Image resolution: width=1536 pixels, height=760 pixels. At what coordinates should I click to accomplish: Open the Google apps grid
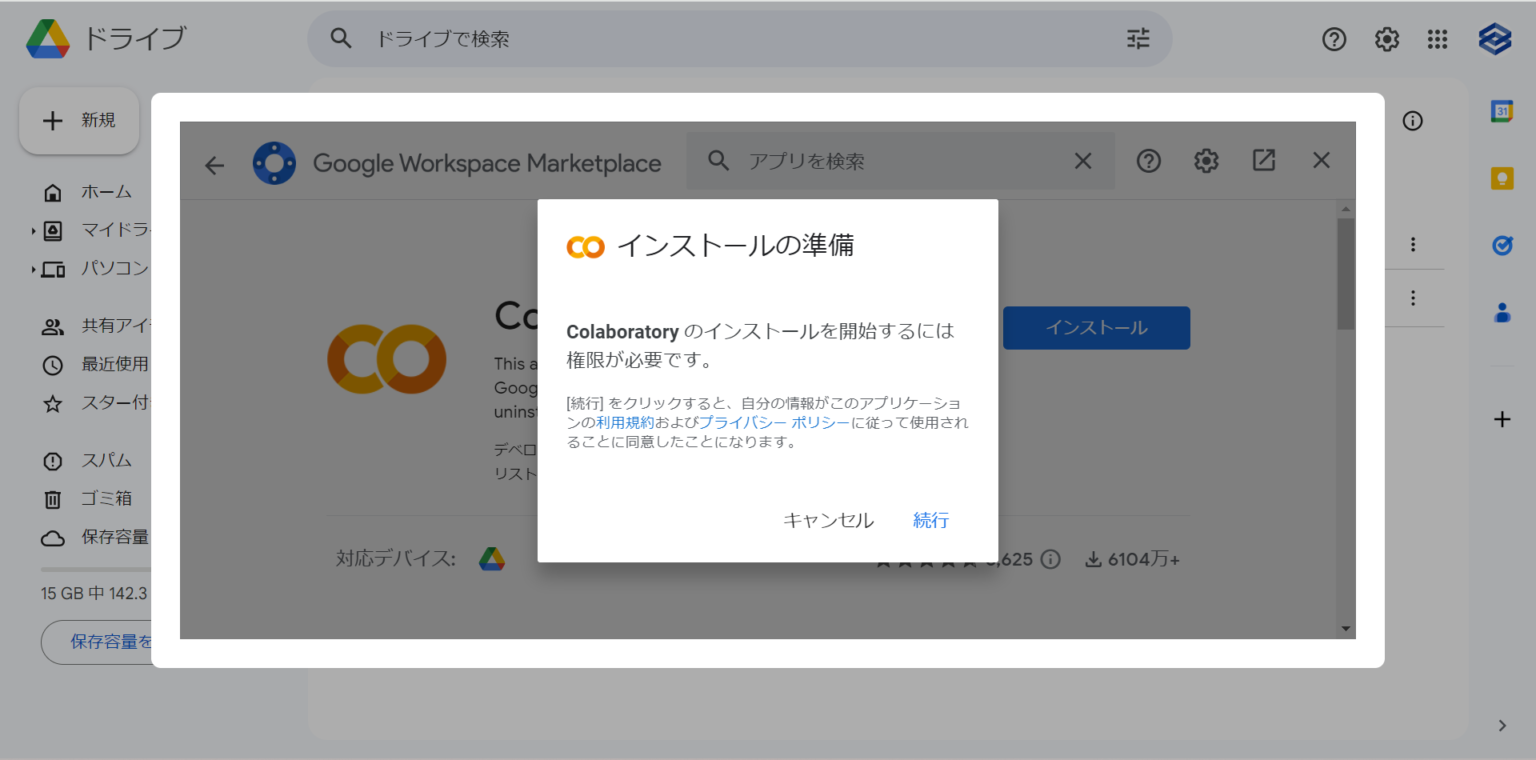pyautogui.click(x=1438, y=39)
